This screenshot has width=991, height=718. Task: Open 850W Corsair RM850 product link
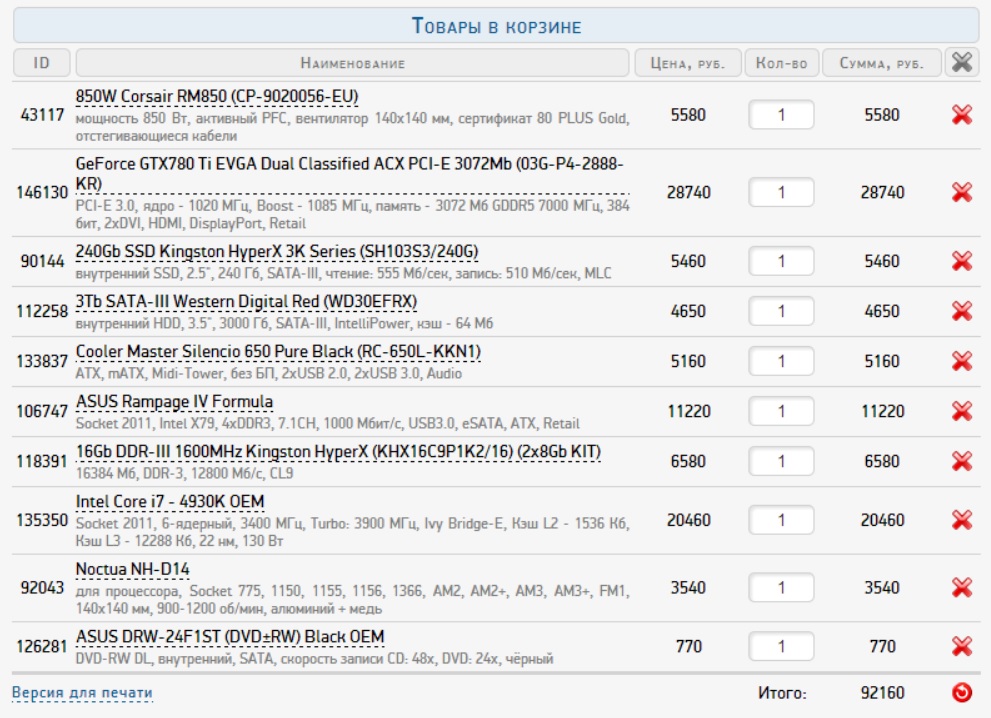217,96
